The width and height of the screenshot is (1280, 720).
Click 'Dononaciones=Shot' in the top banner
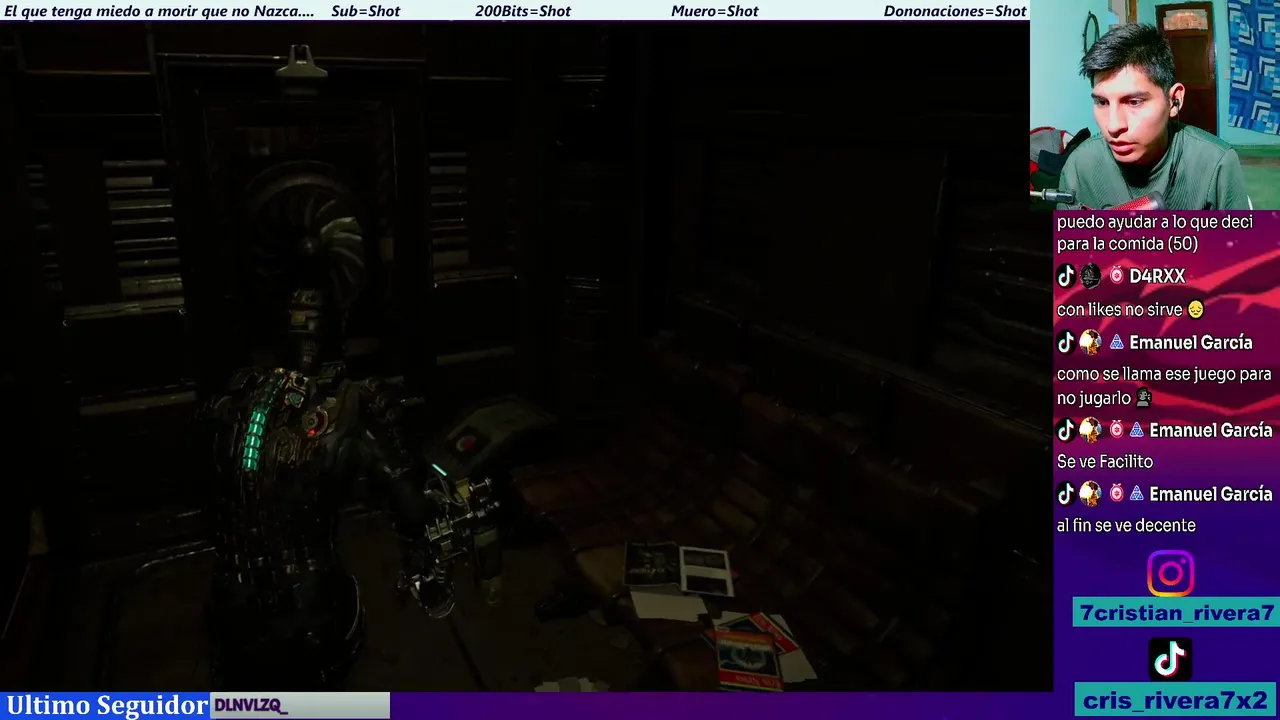955,11
